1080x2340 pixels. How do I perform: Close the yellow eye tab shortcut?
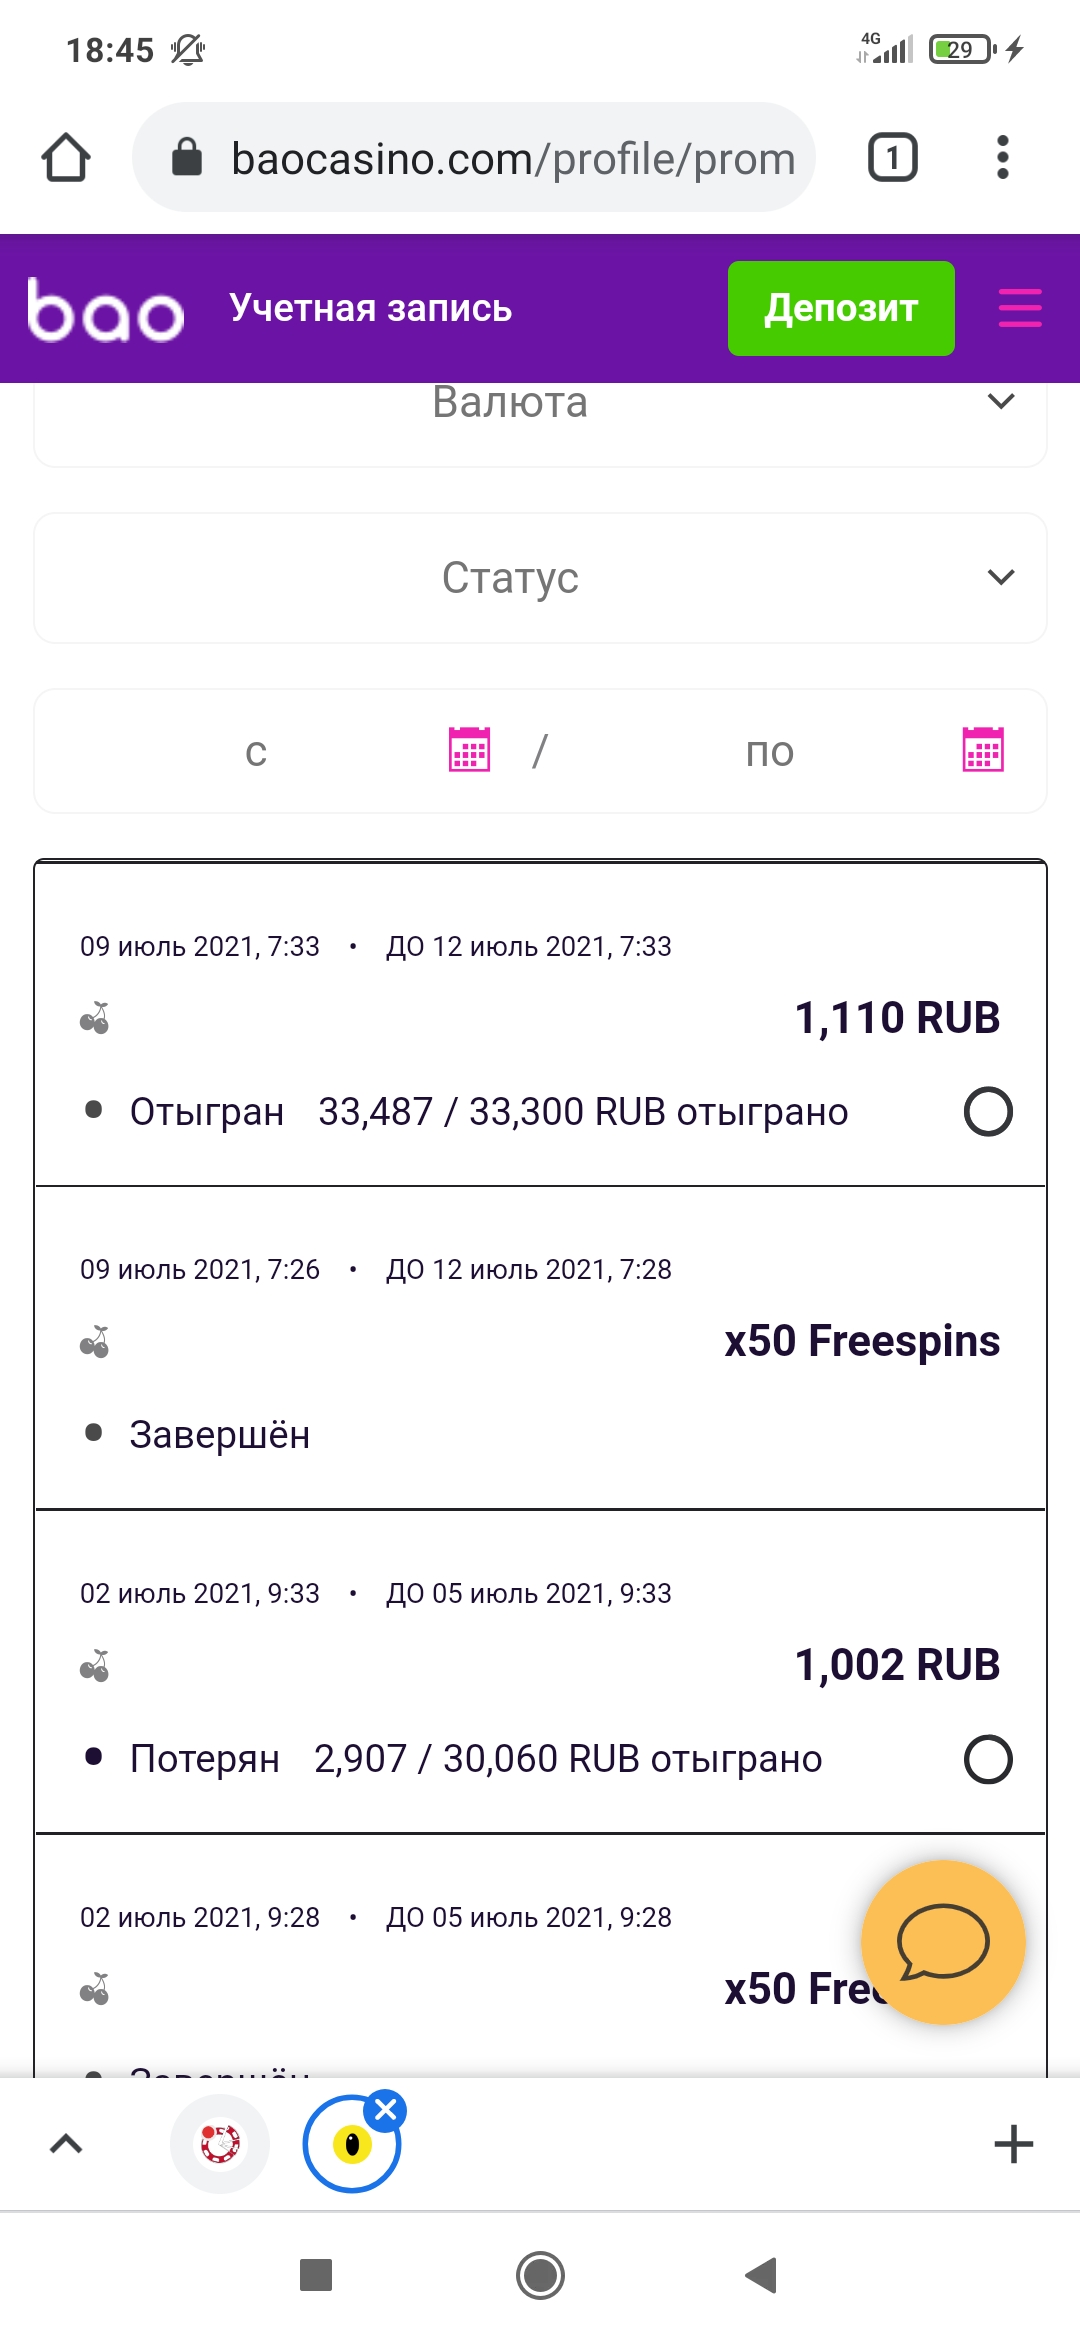click(x=386, y=2110)
